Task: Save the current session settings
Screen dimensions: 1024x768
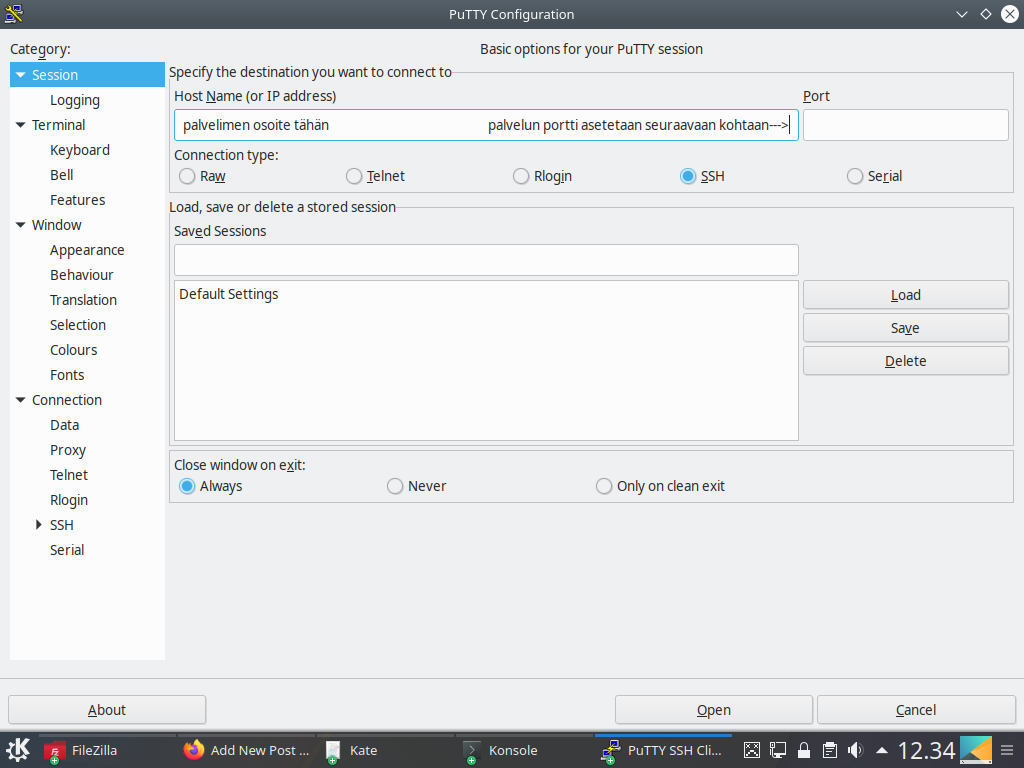Action: point(906,328)
